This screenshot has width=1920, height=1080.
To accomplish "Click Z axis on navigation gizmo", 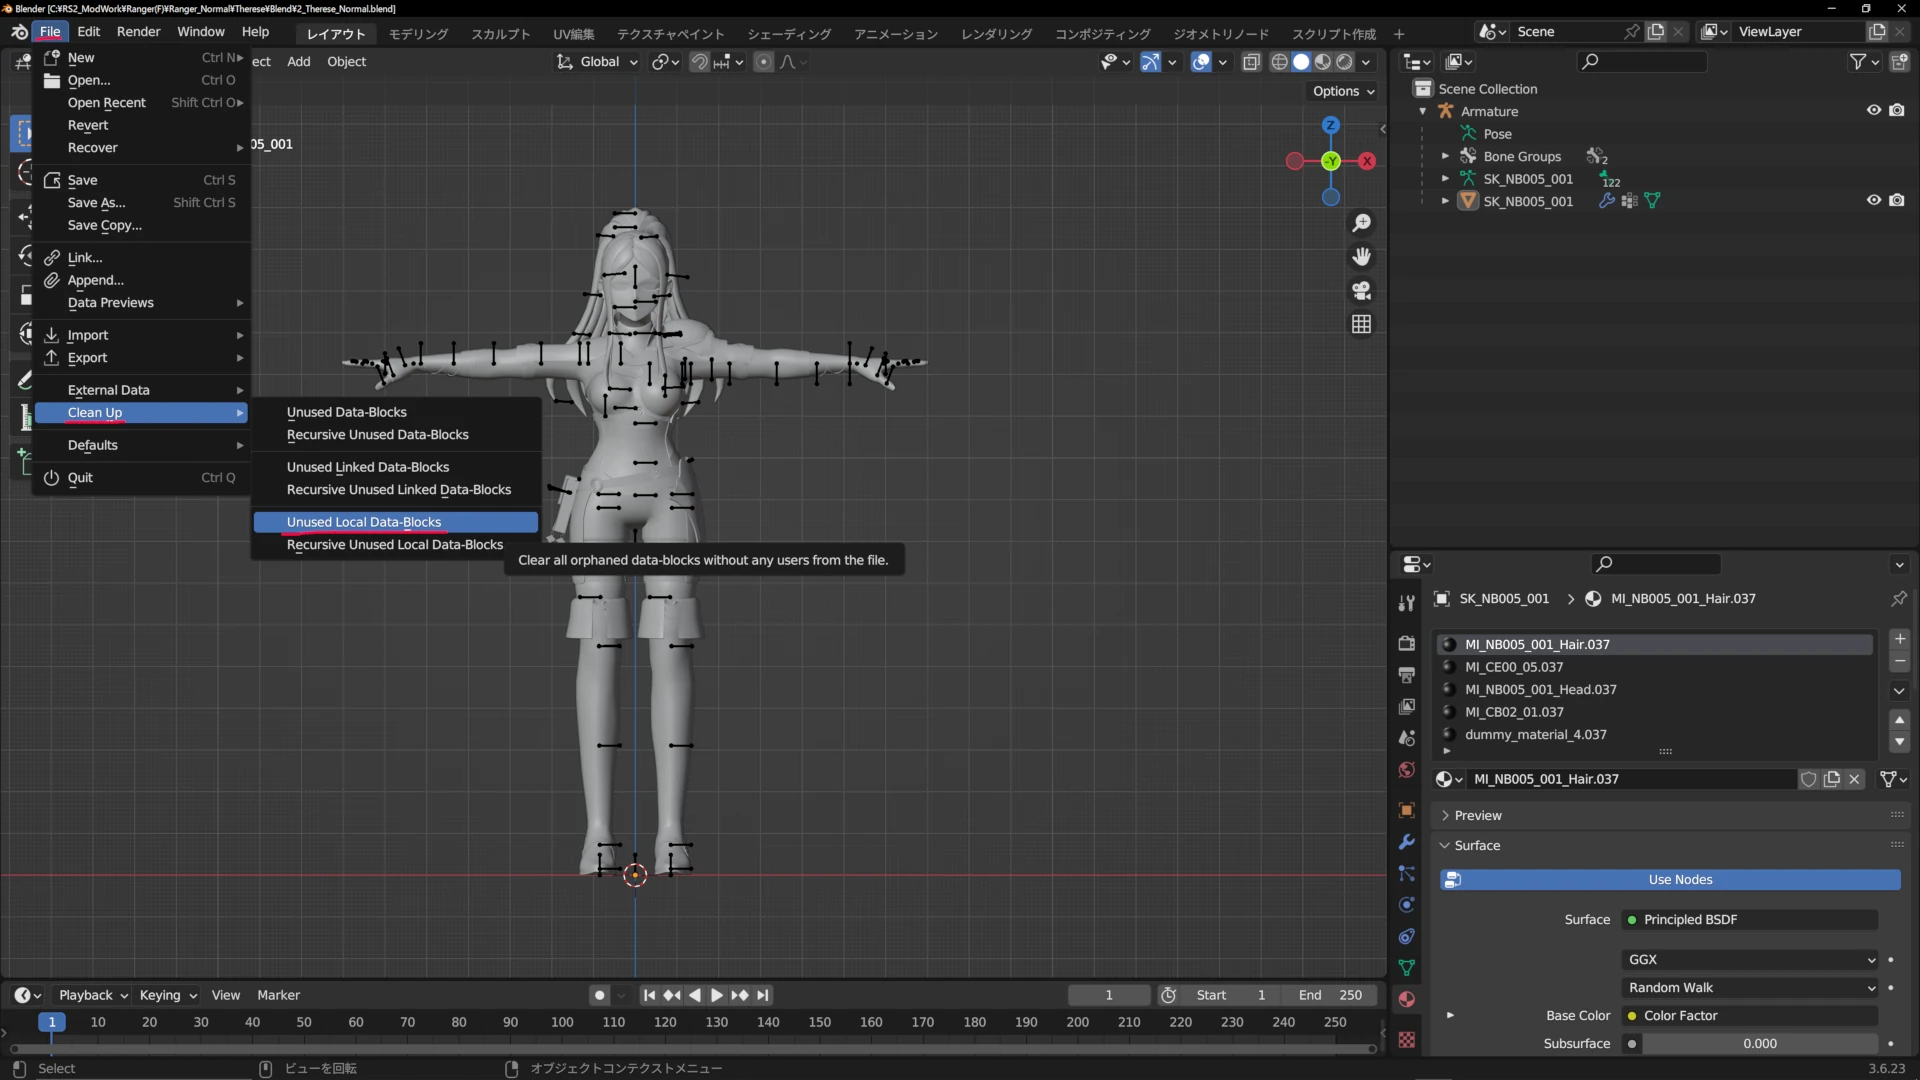I will pyautogui.click(x=1330, y=125).
